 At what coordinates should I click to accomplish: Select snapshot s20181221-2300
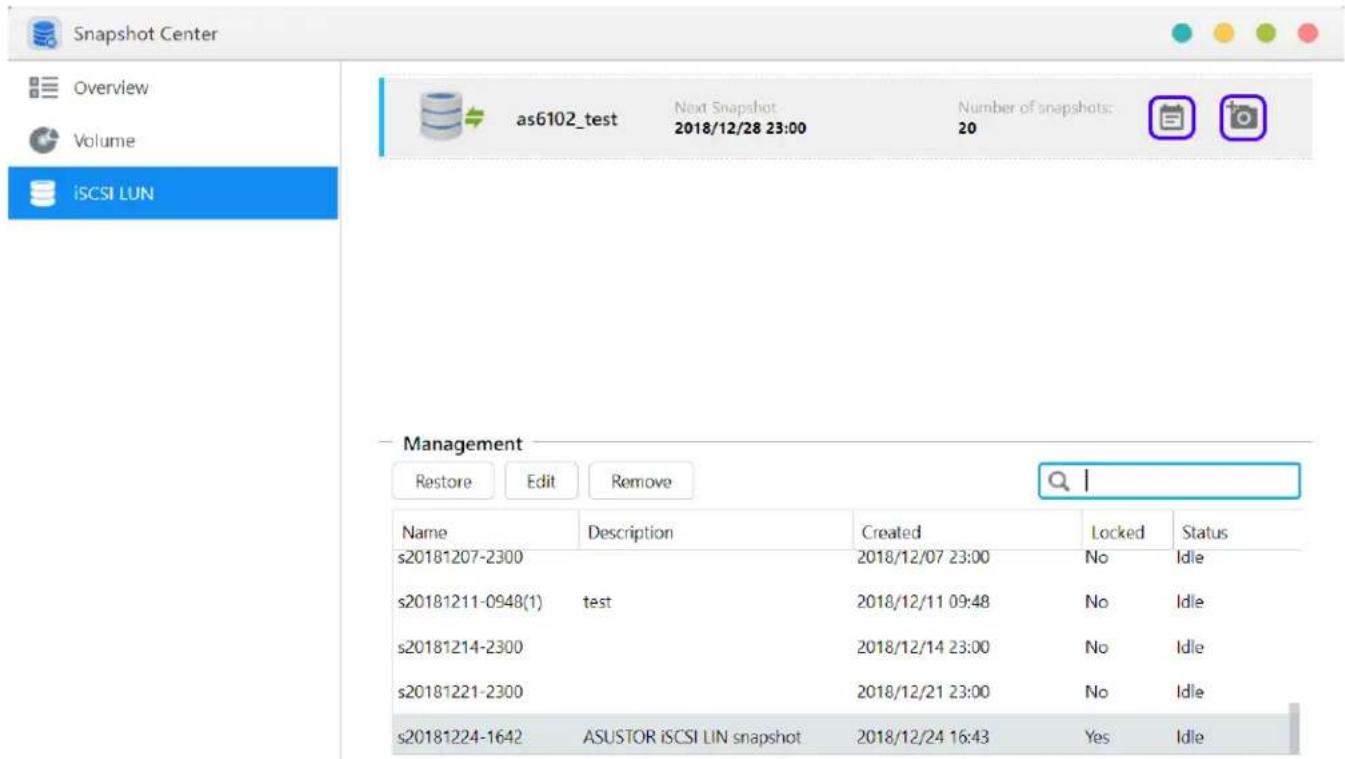pos(460,692)
